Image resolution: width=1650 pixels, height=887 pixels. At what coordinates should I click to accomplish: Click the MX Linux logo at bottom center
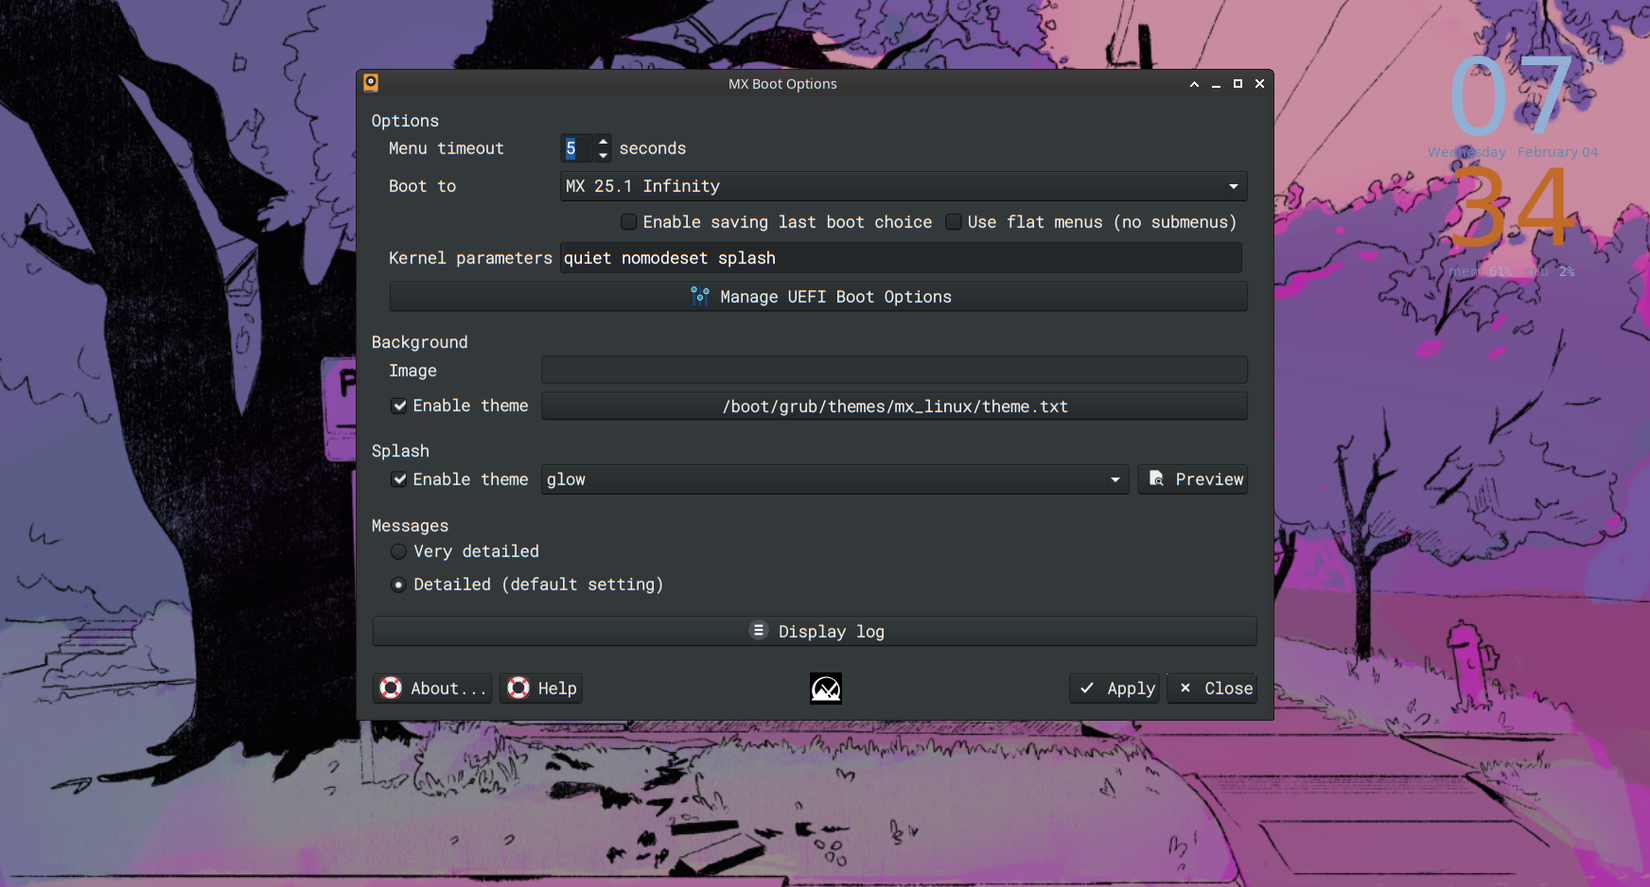(826, 688)
